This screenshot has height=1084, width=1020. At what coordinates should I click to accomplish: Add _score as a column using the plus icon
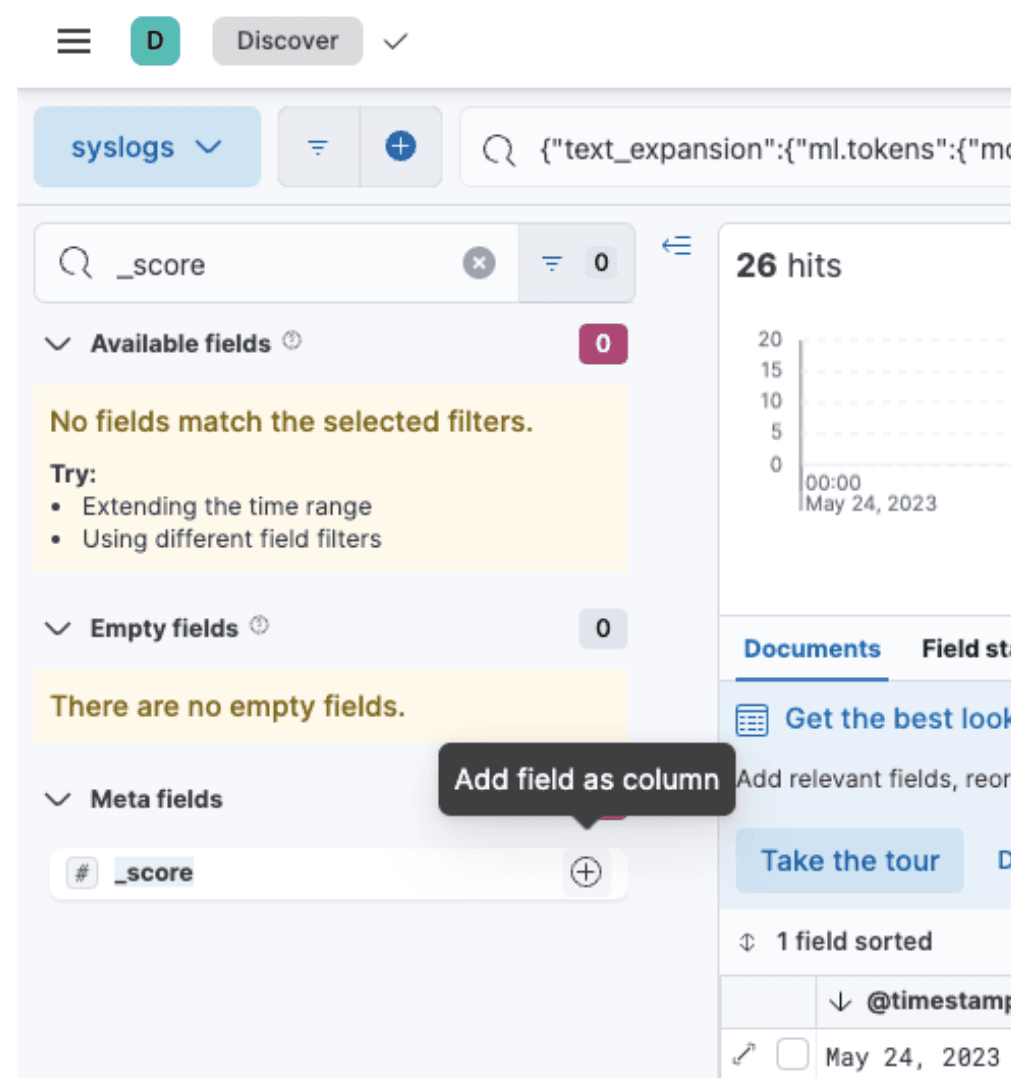point(586,872)
